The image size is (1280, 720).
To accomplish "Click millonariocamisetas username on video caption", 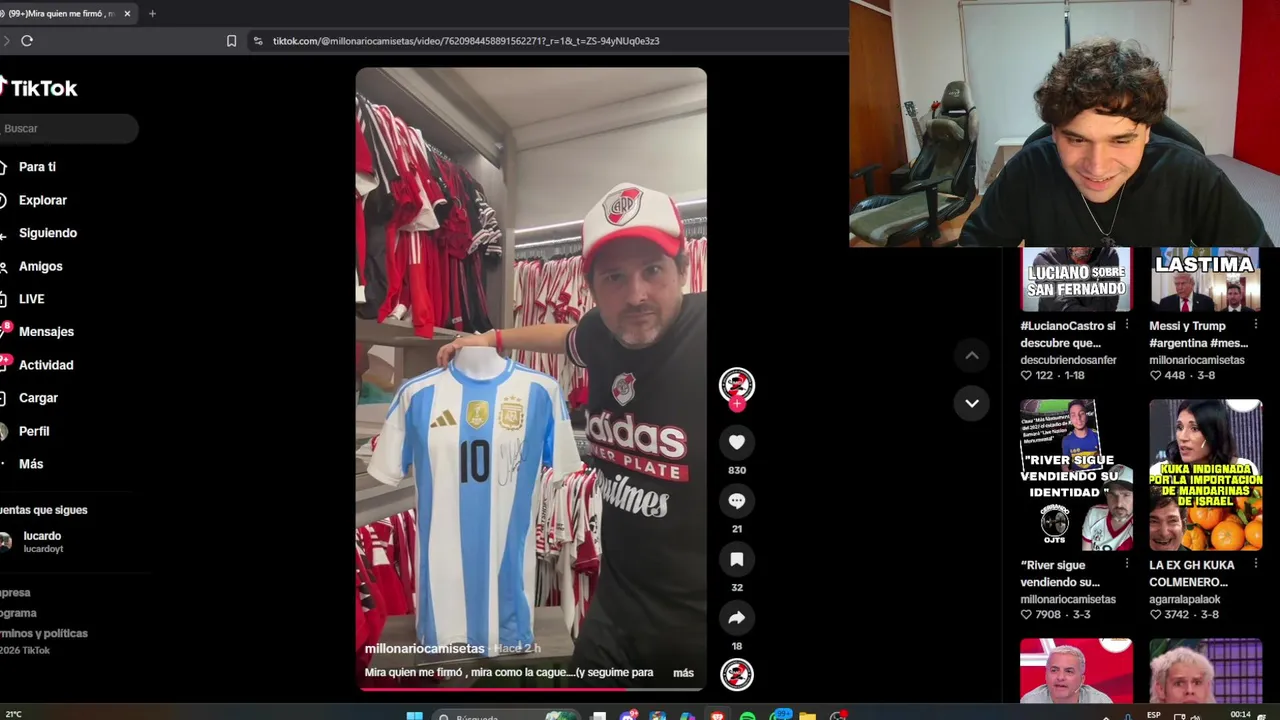I will click(424, 648).
